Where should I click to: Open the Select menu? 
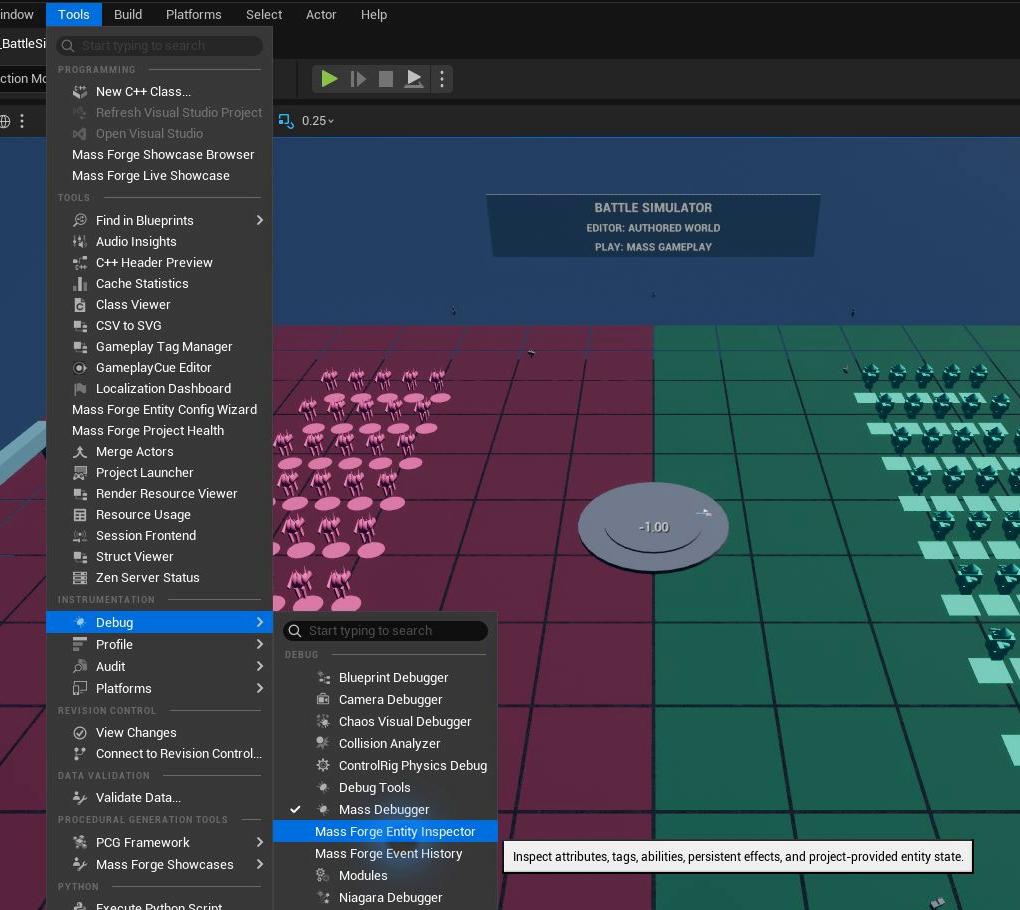(264, 14)
